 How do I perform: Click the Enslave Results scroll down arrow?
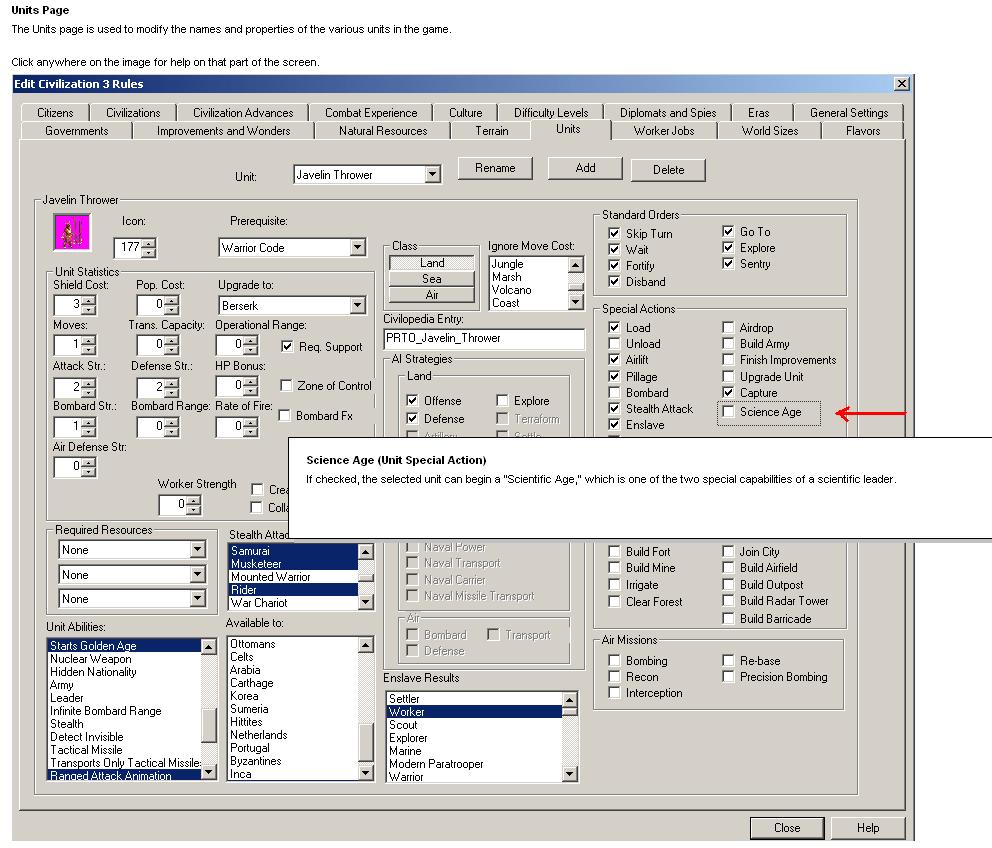(x=569, y=774)
